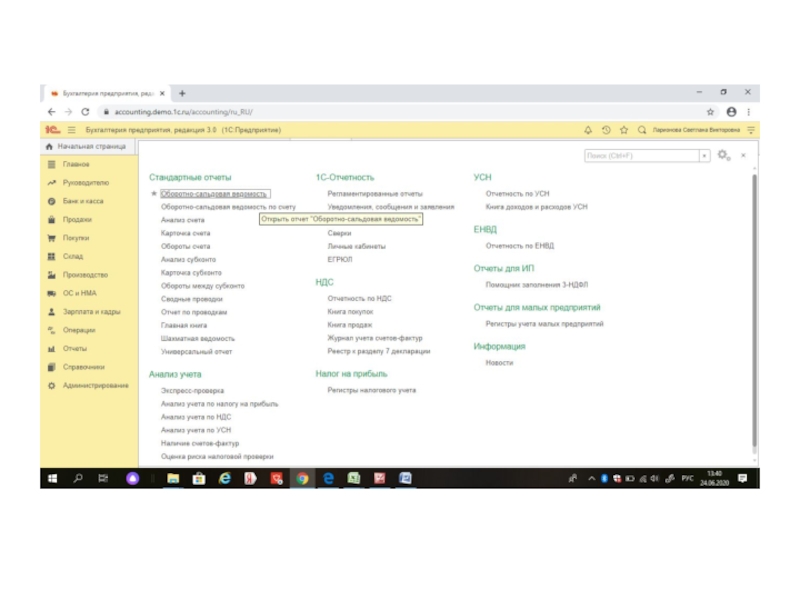Expand the search field dropdown arrow
Screen dimensions: 800x600
pos(705,156)
